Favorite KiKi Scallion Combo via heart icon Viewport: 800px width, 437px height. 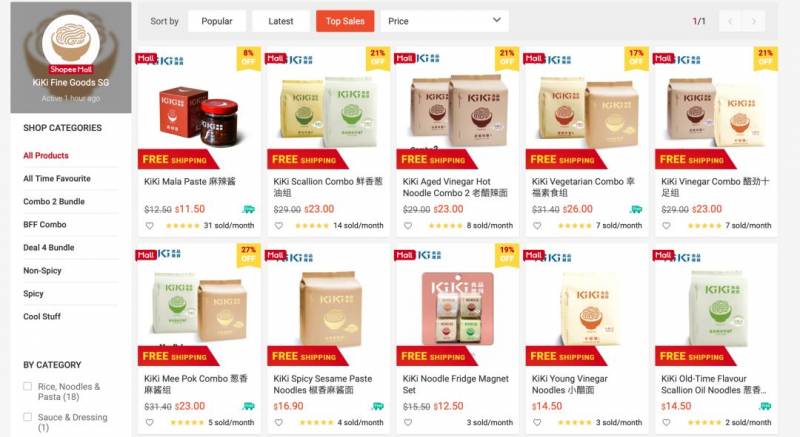(279, 225)
